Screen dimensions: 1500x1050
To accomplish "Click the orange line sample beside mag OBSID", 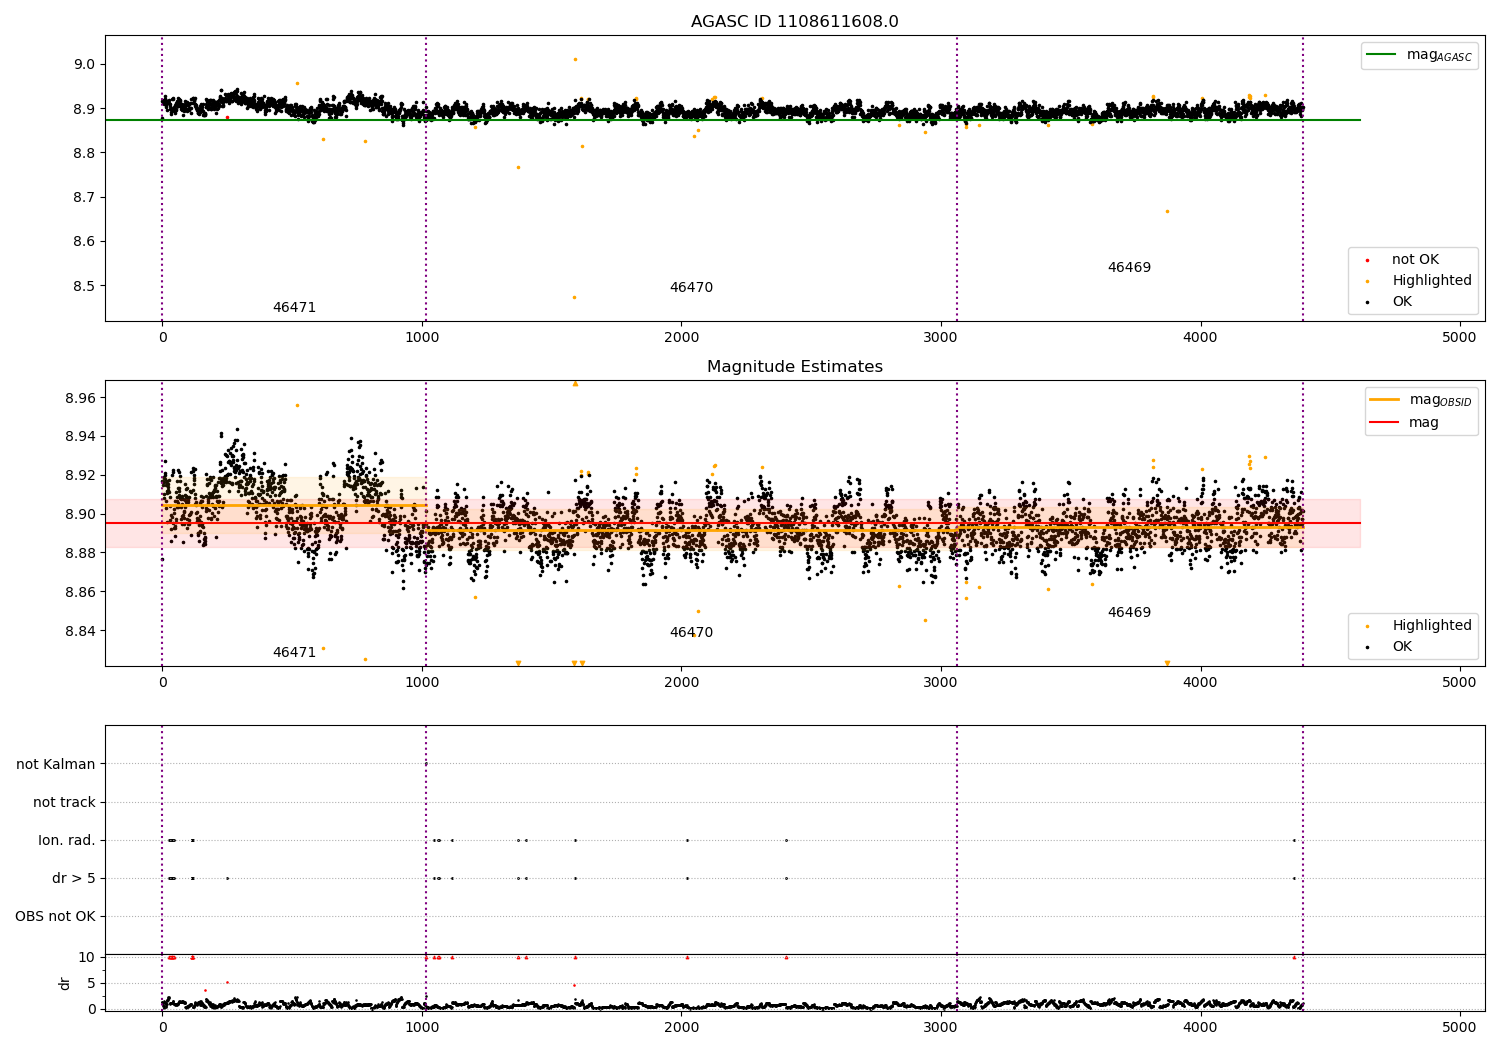I will 1384,400.
